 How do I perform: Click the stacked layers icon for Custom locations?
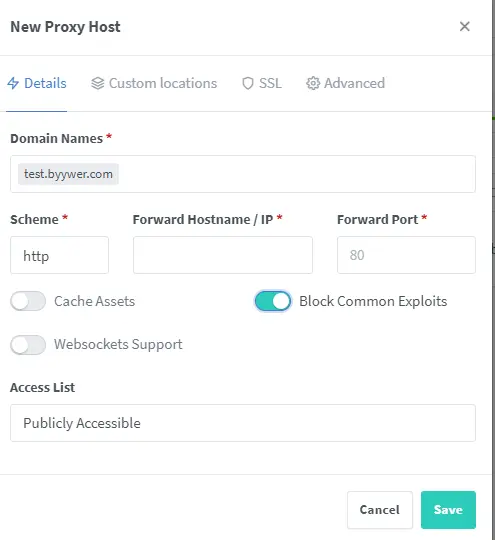pyautogui.click(x=97, y=83)
